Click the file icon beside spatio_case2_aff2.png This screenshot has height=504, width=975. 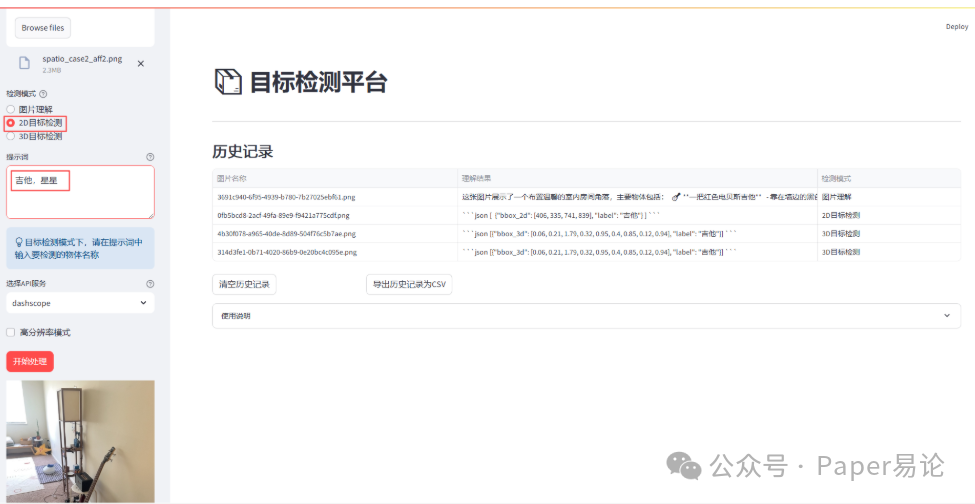point(24,63)
